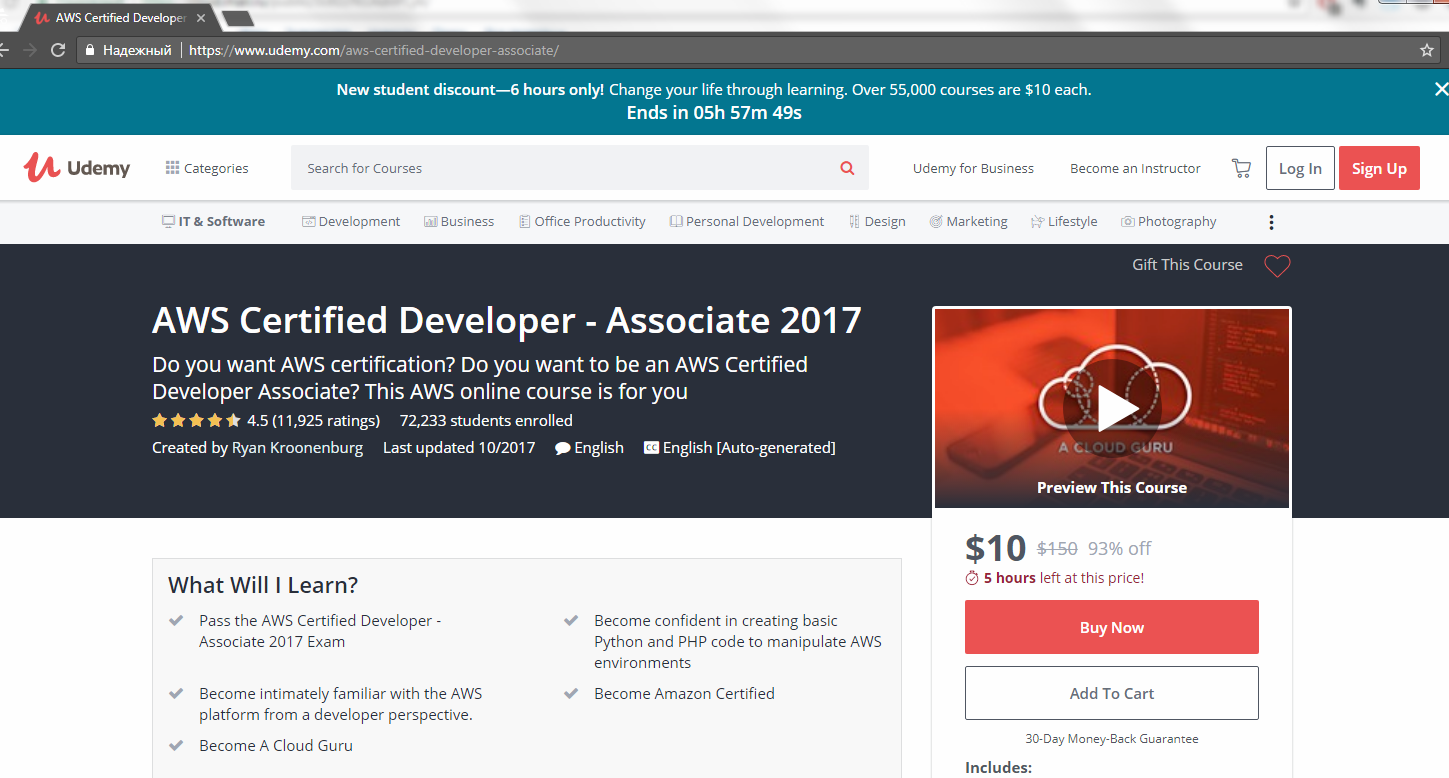Image resolution: width=1449 pixels, height=778 pixels.
Task: Open a new browser tab
Action: tap(237, 18)
